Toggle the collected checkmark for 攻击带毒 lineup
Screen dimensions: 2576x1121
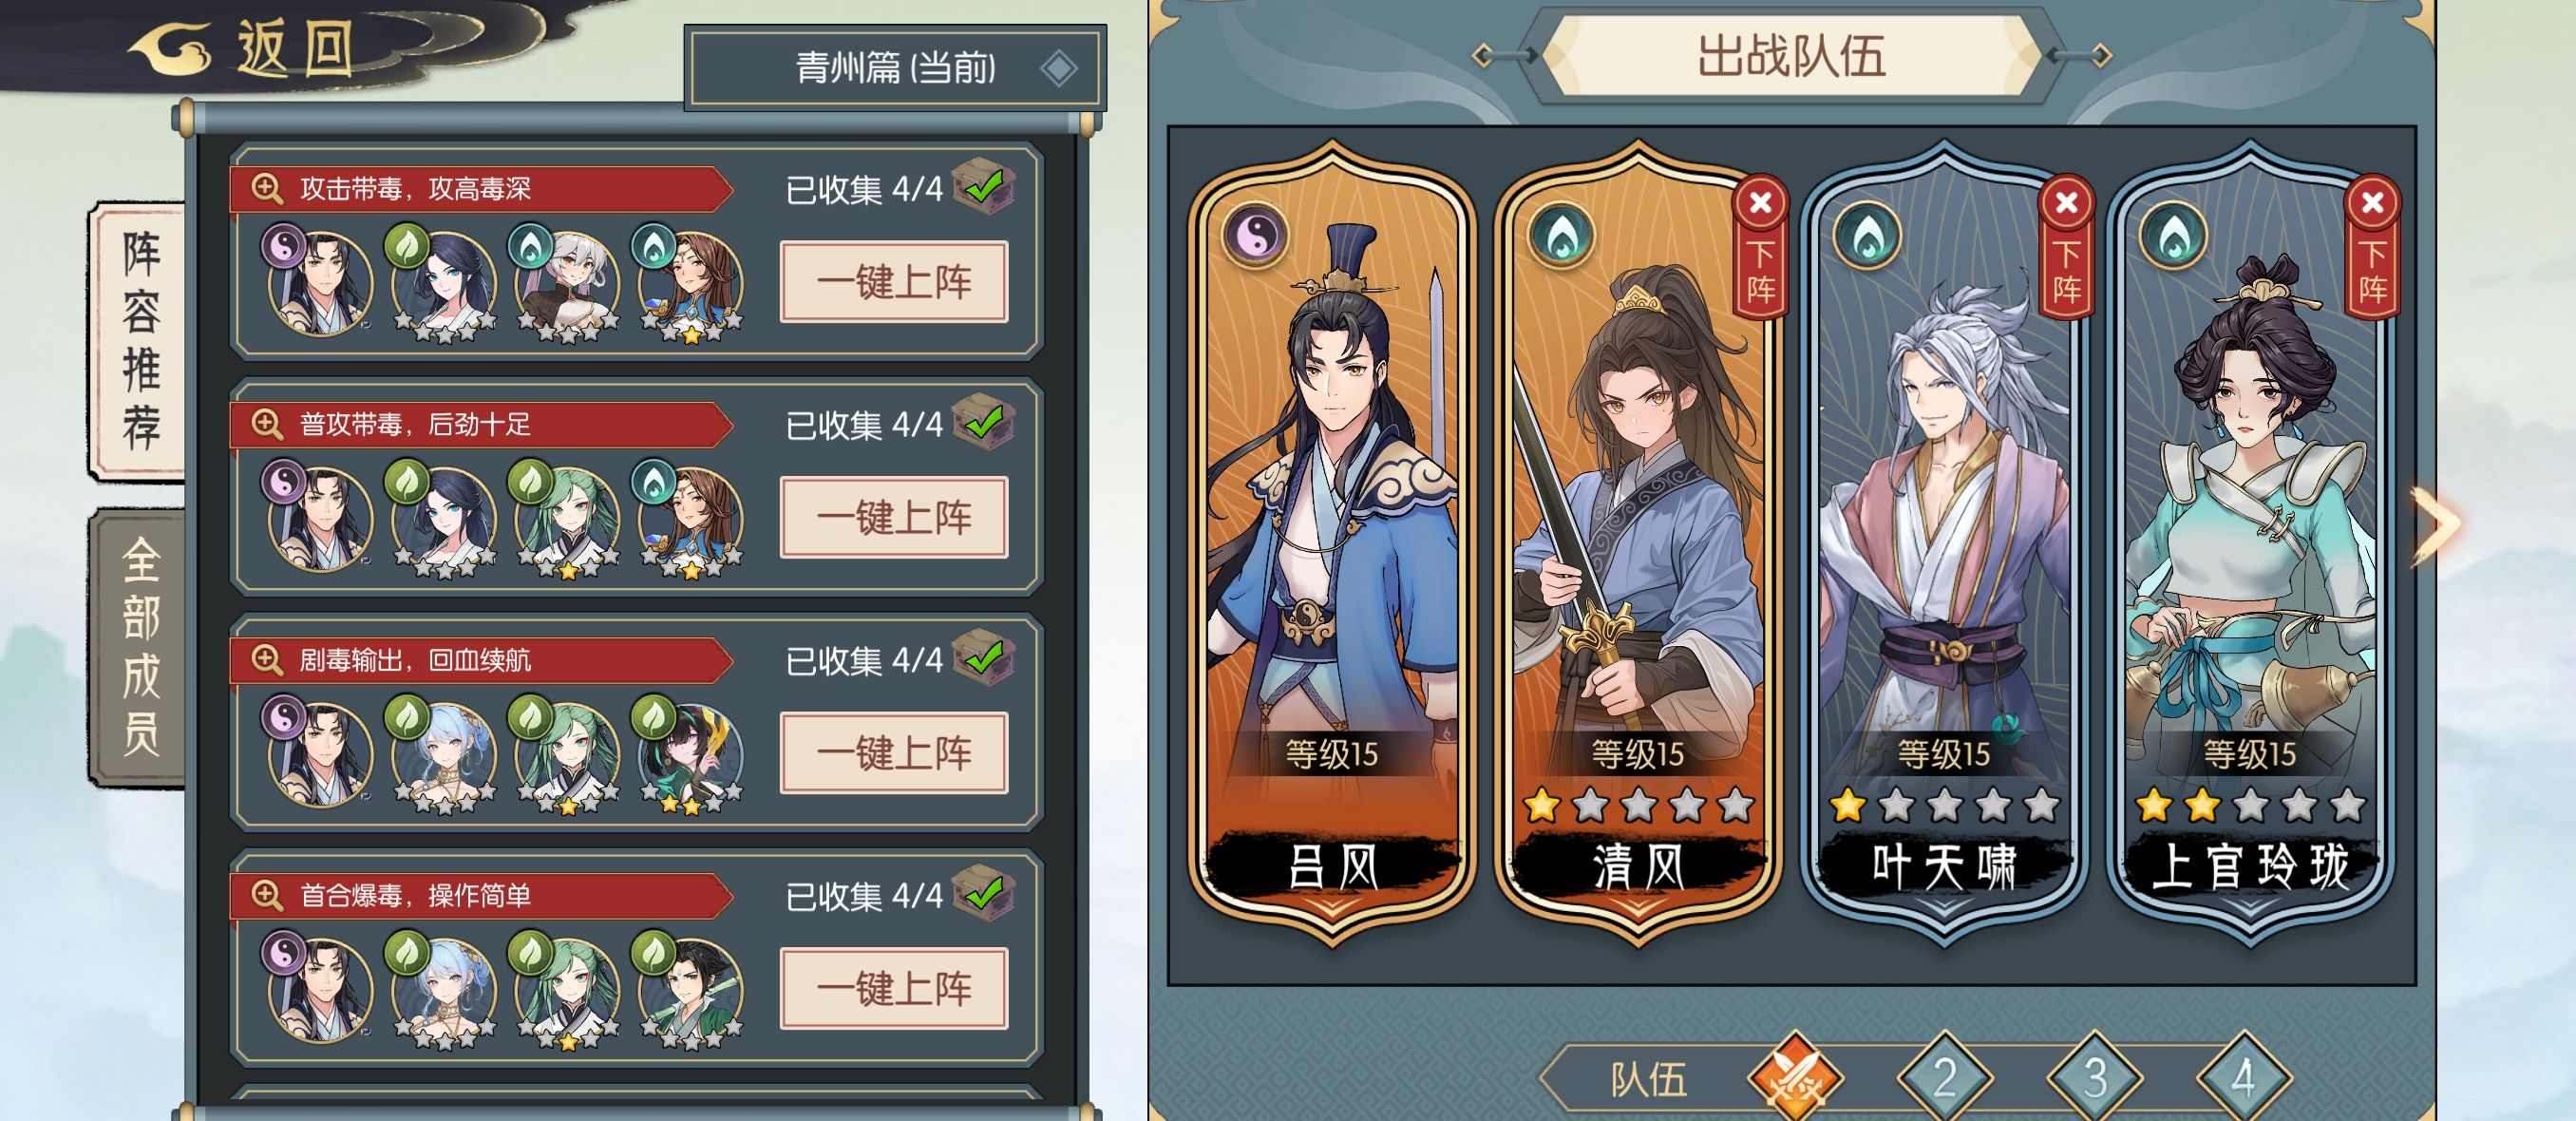pos(984,187)
